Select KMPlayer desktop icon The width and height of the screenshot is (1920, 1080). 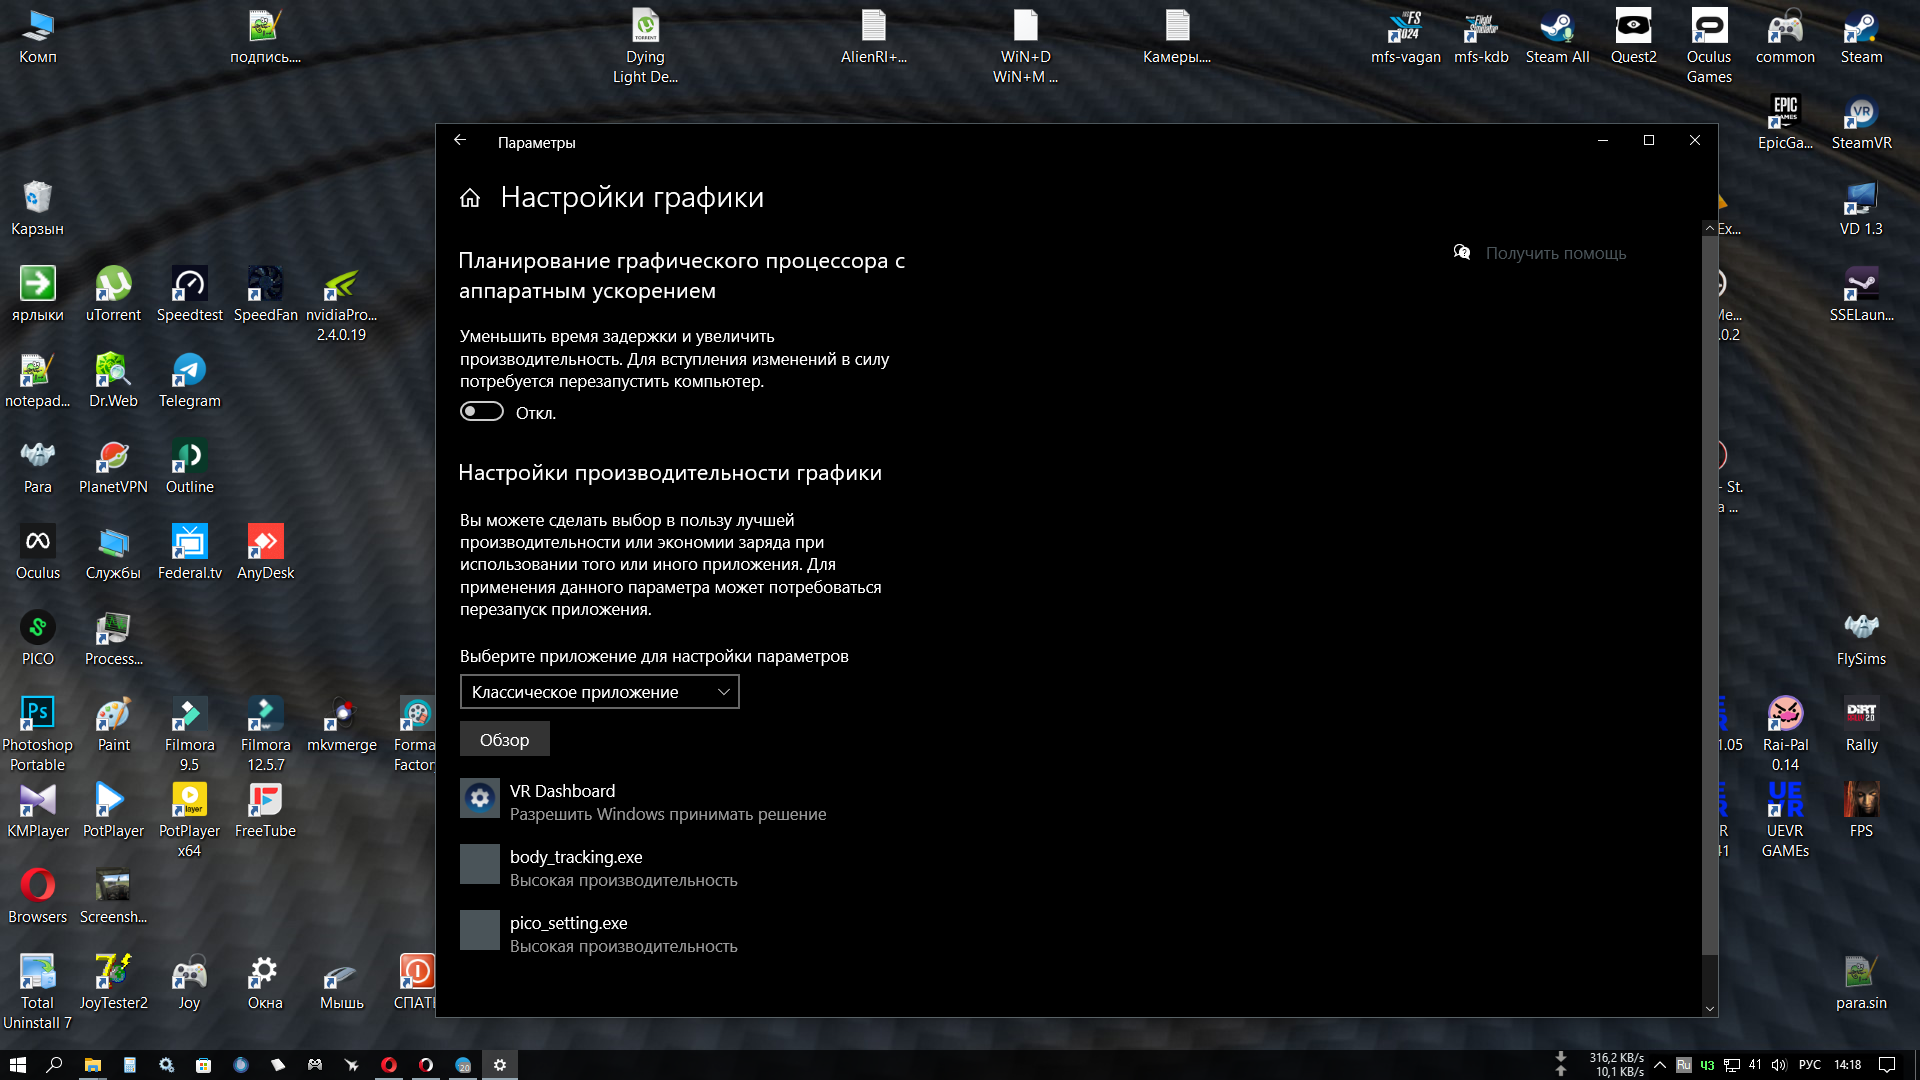click(x=38, y=810)
